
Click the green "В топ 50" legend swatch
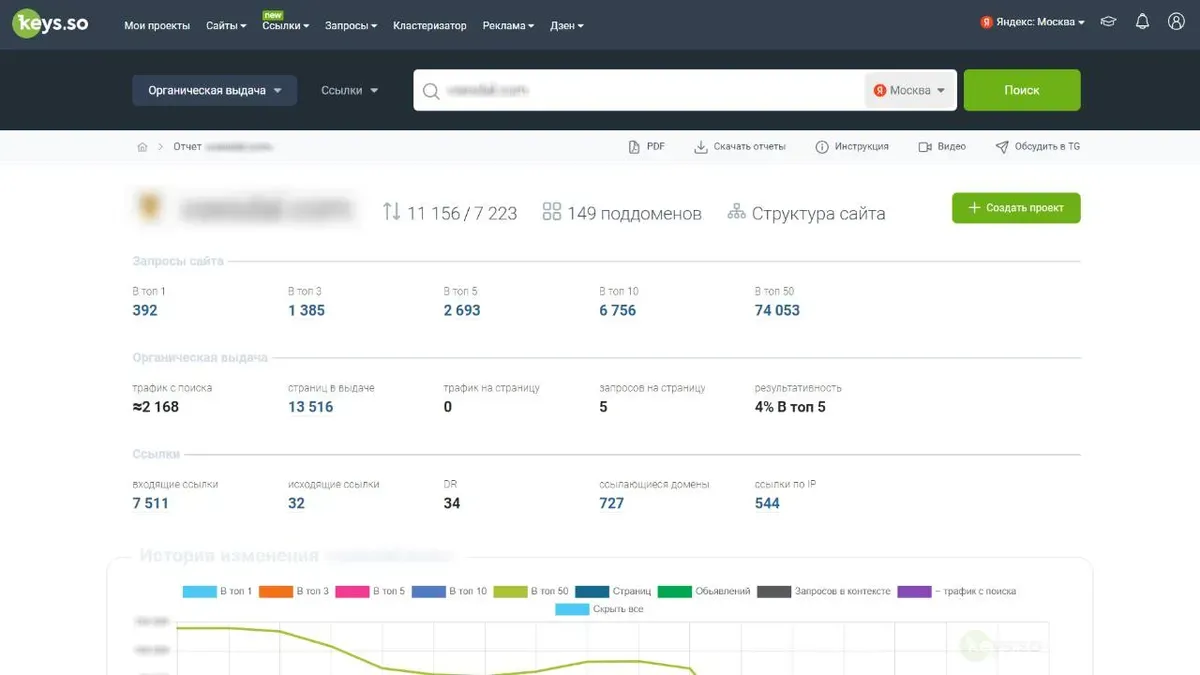click(511, 591)
